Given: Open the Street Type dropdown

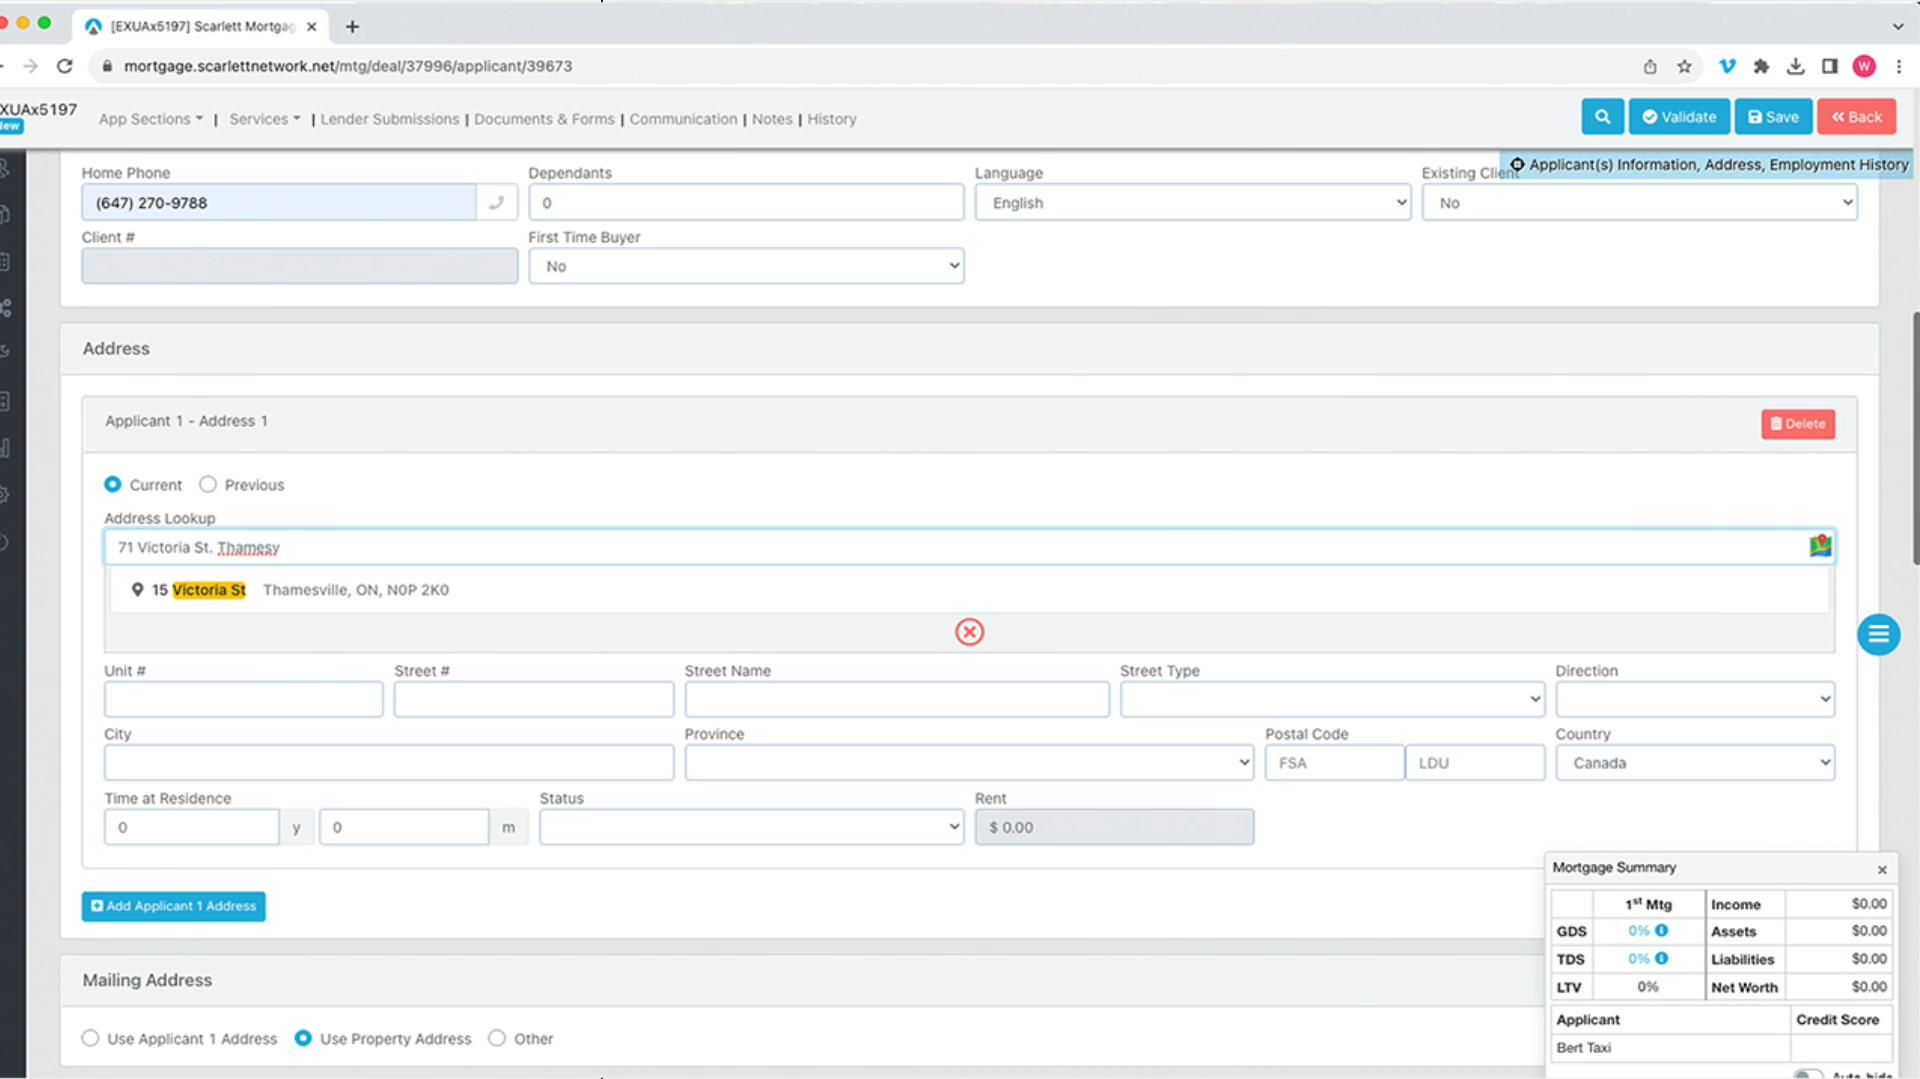Looking at the screenshot, I should [x=1331, y=699].
